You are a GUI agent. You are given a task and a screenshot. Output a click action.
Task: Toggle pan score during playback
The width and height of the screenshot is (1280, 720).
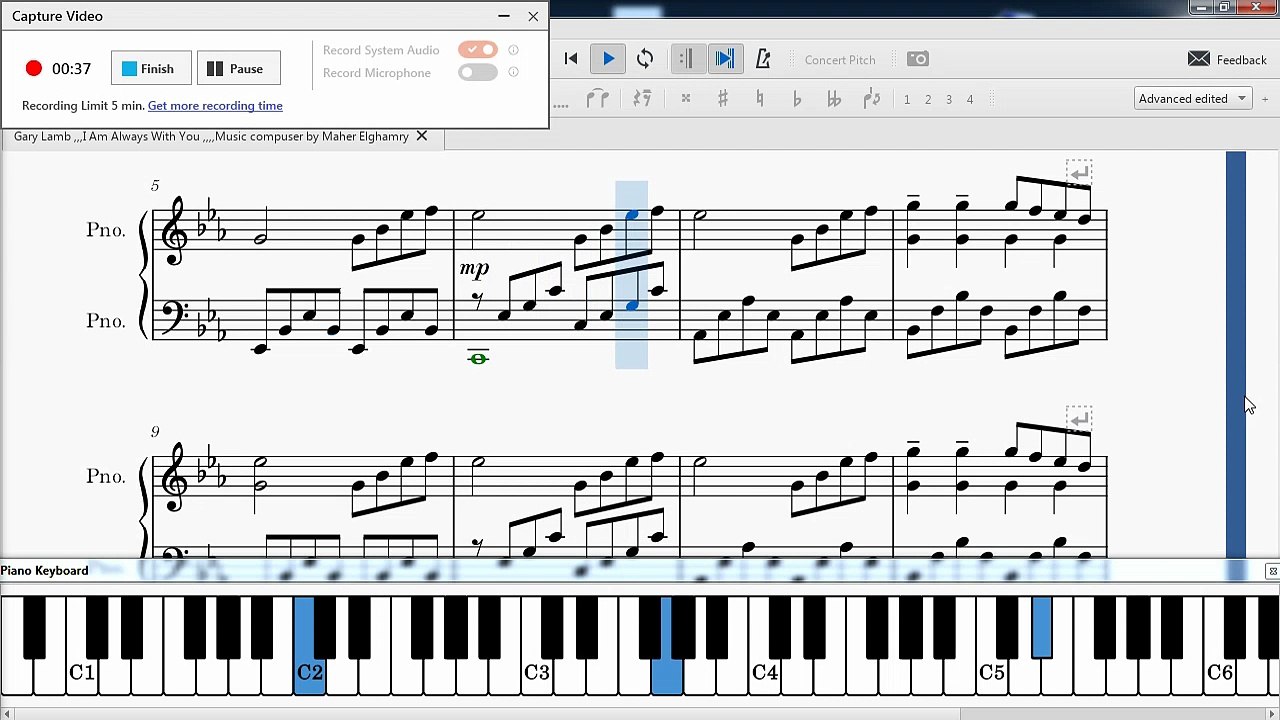click(724, 59)
